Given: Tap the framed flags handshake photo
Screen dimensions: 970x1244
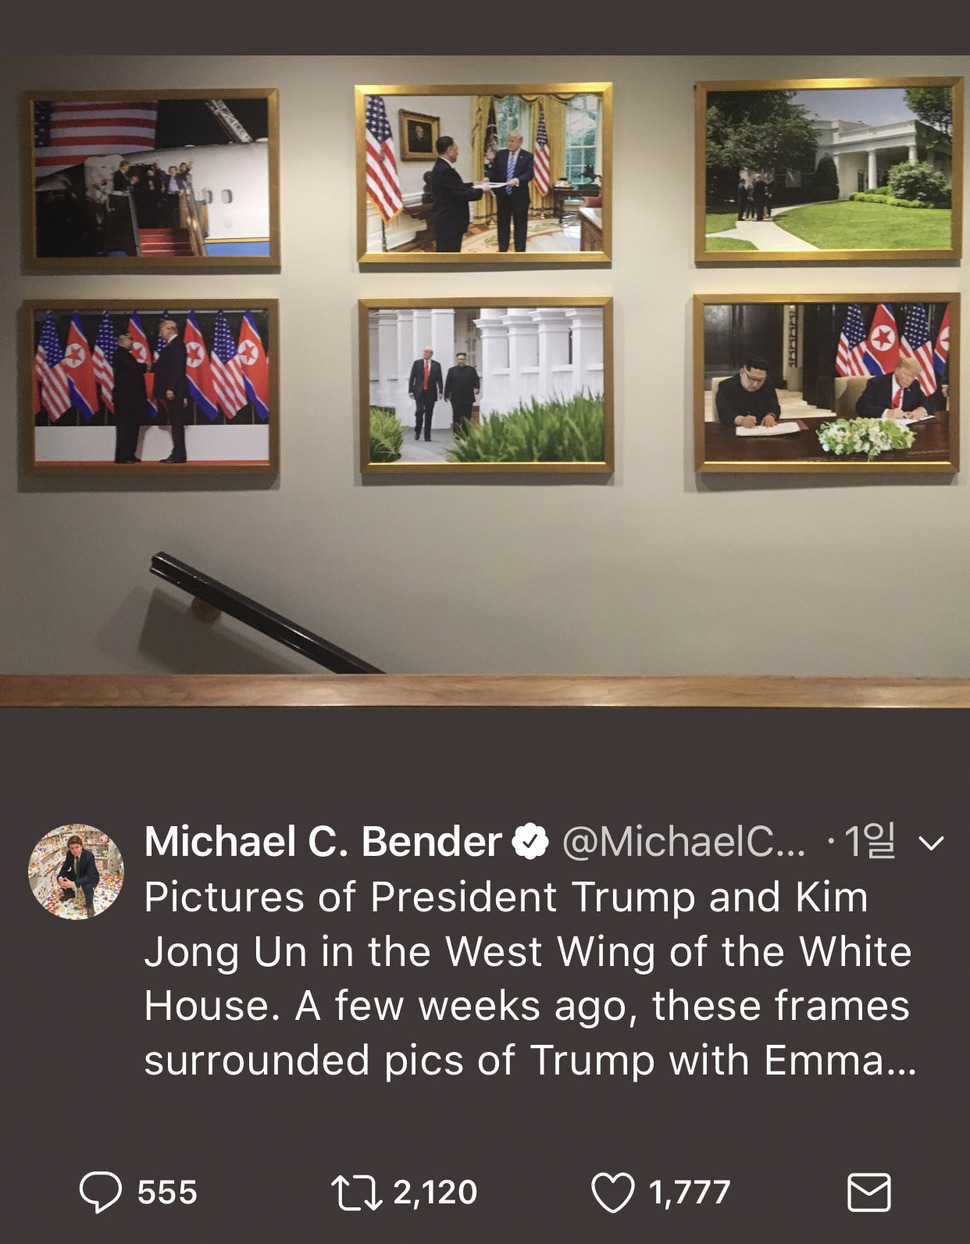Looking at the screenshot, I should (x=150, y=387).
